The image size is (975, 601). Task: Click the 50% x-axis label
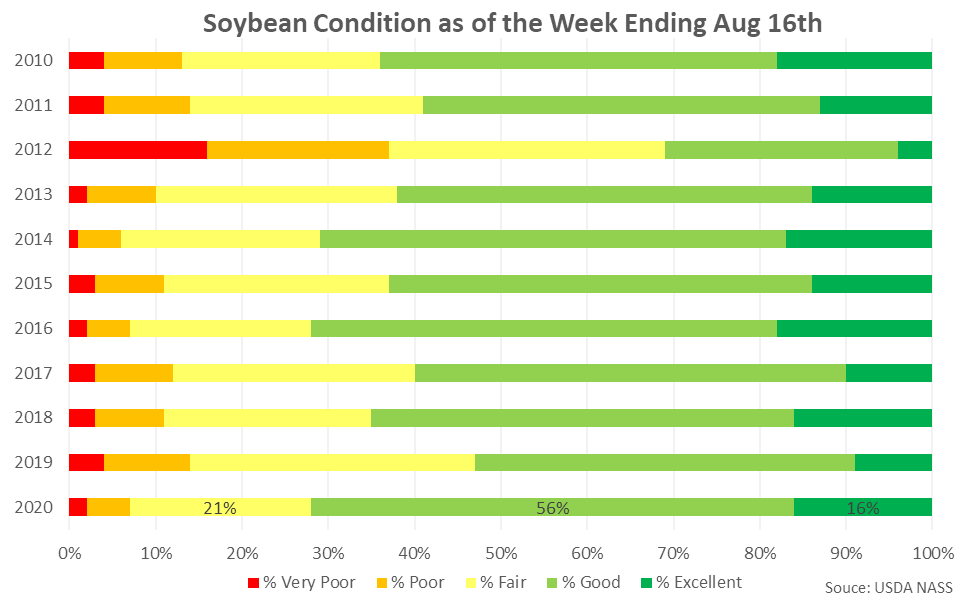pos(500,552)
